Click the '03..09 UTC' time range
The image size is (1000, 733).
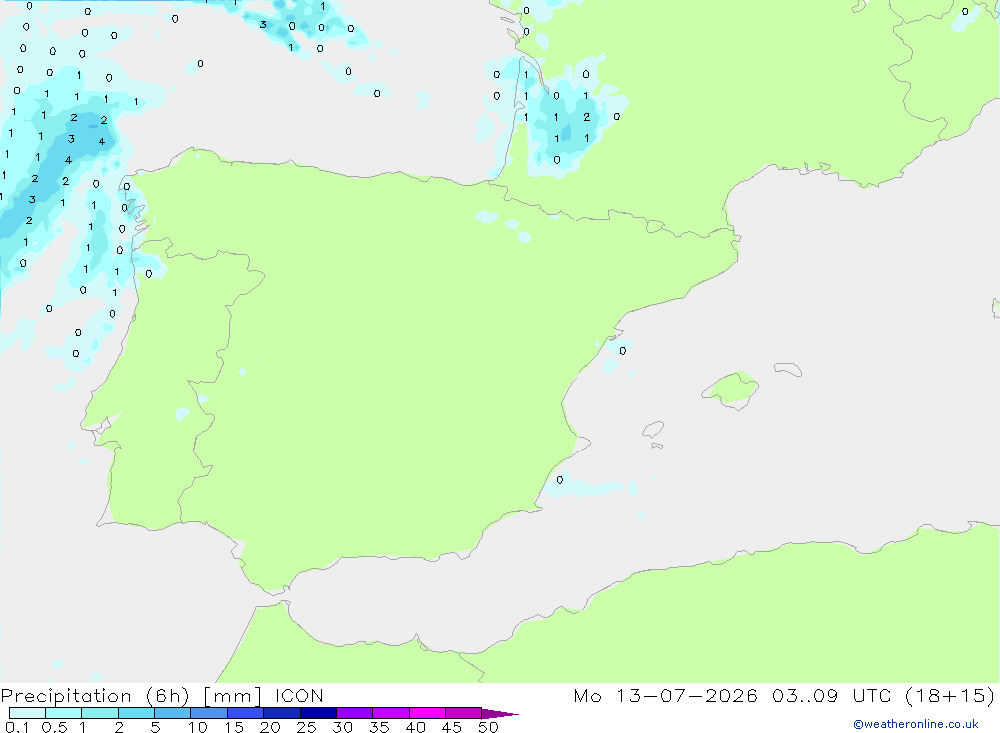pyautogui.click(x=831, y=695)
